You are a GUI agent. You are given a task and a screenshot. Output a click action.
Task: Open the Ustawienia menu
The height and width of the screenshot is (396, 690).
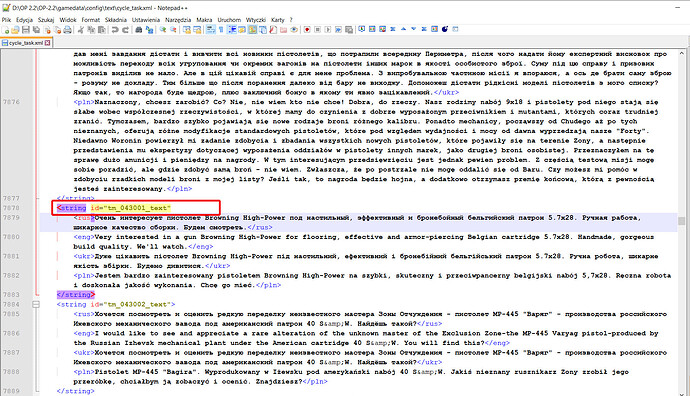point(146,20)
